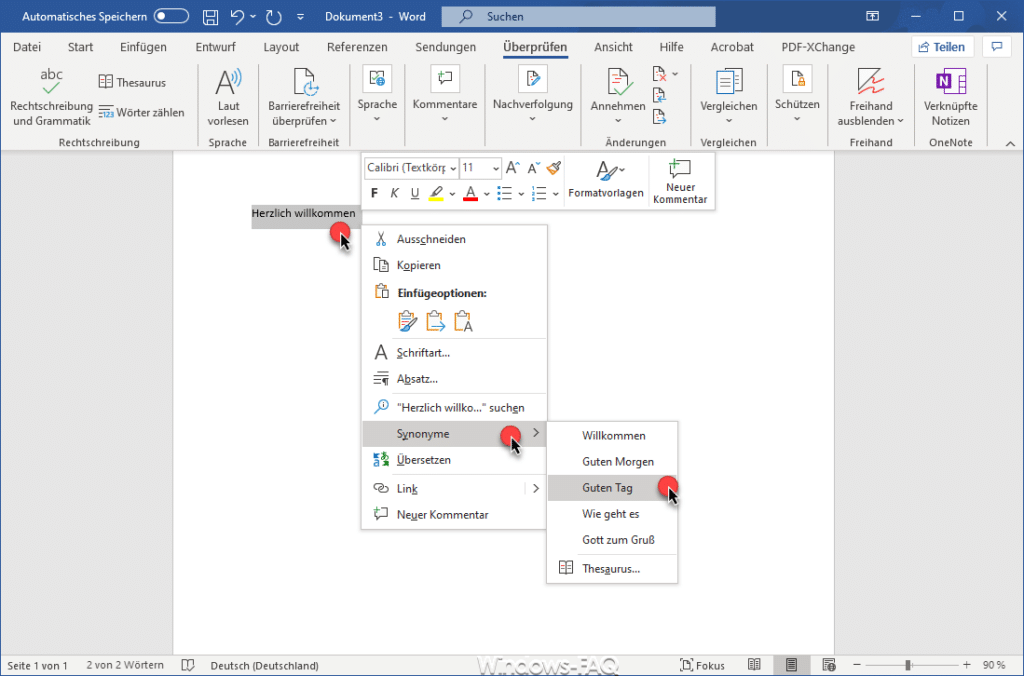Apply red font color swatch
Screen dimensions: 1024x676
470,193
